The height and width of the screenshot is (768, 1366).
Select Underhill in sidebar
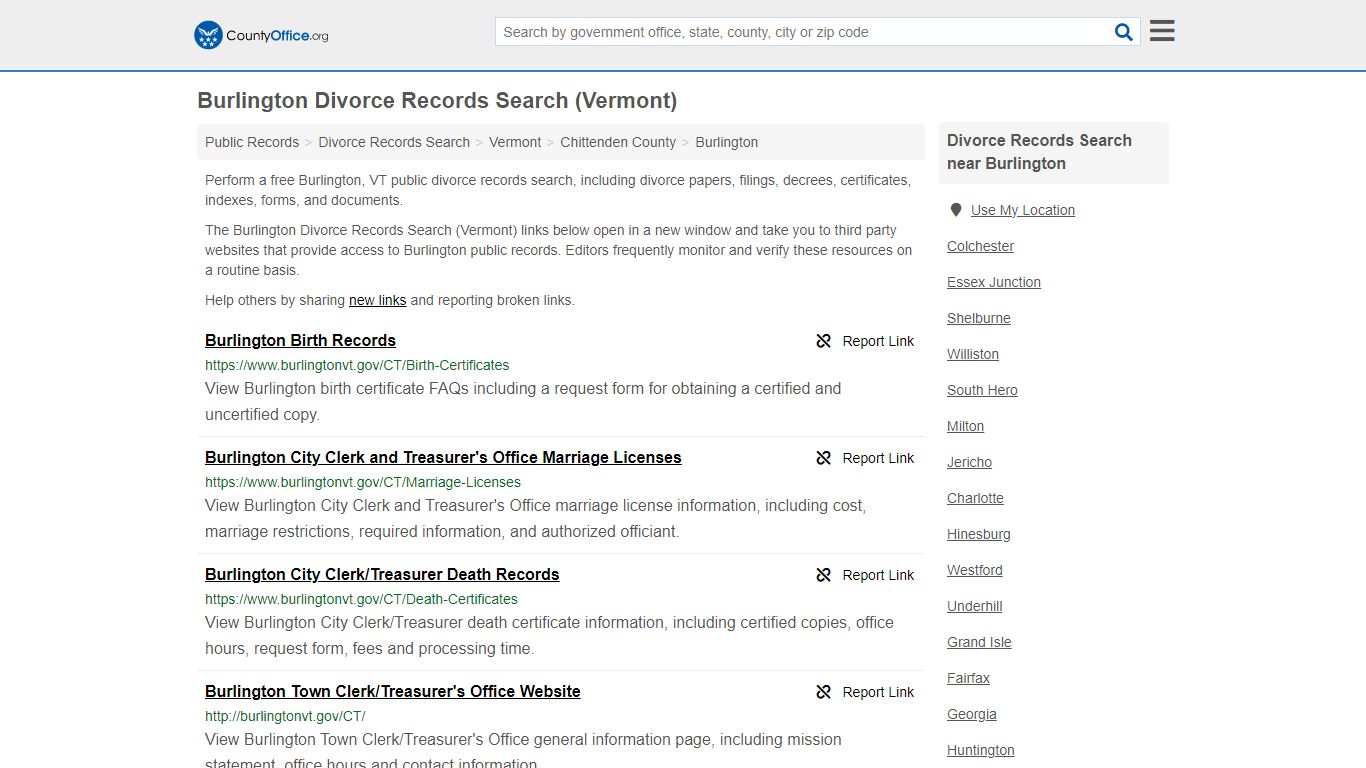[975, 606]
